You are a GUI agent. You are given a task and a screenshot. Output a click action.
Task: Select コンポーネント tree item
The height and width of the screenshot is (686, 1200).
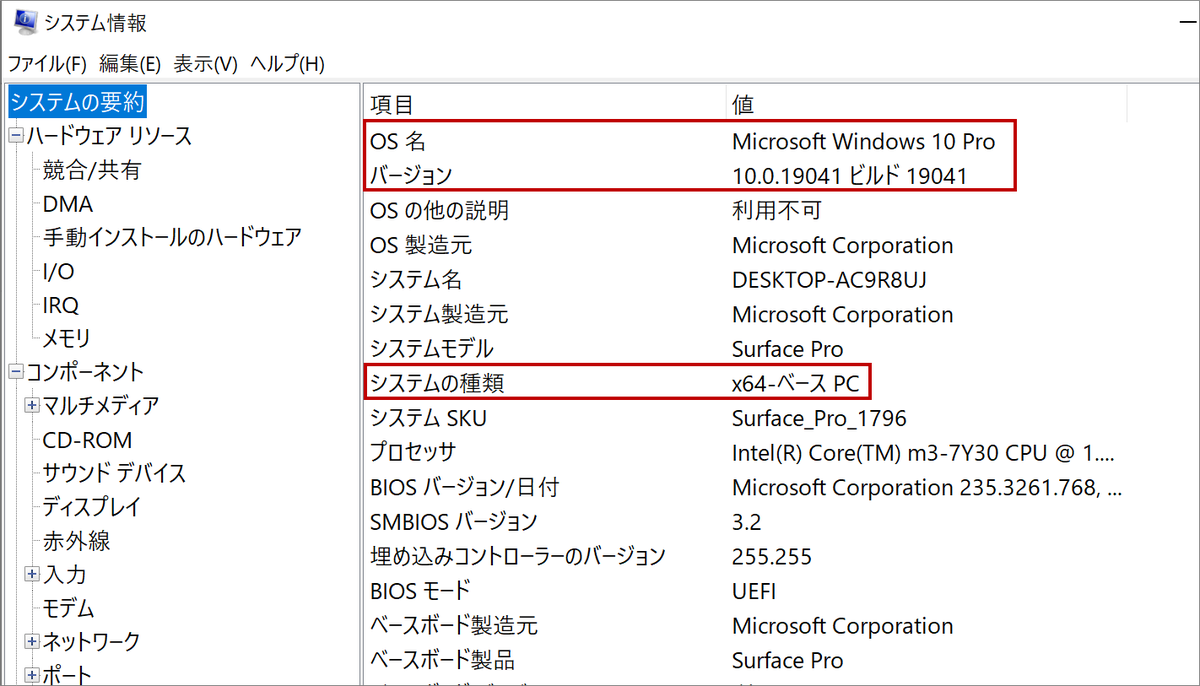point(85,372)
